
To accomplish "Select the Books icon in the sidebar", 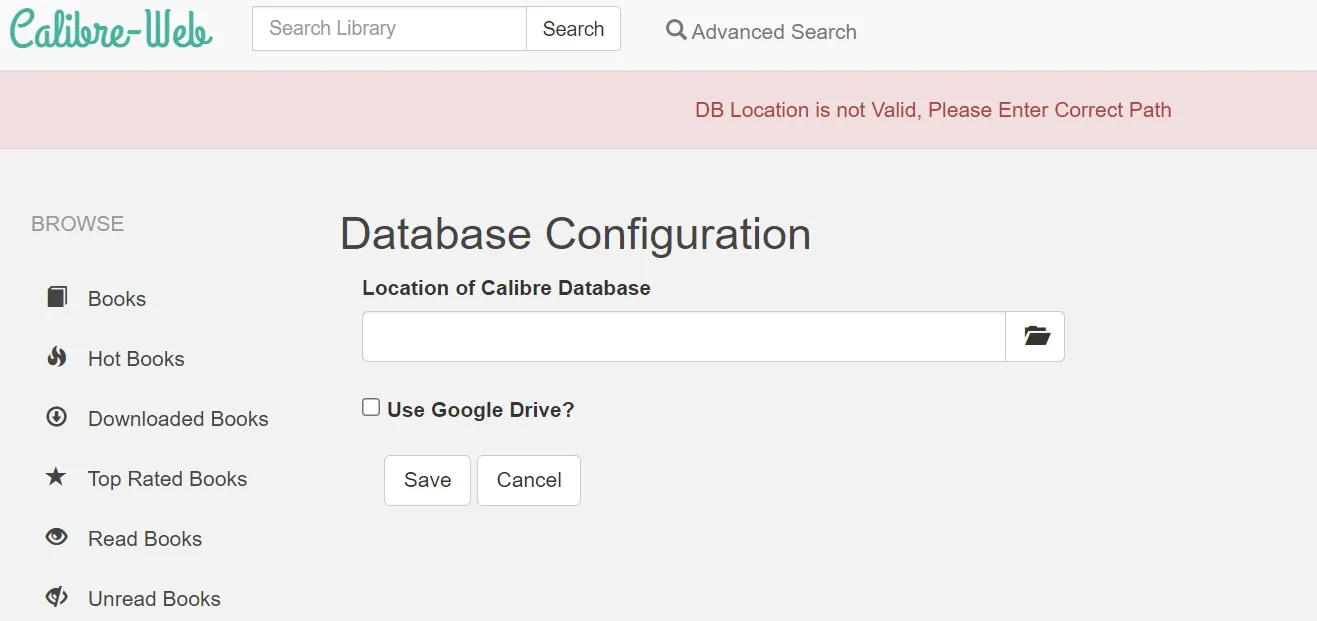I will pyautogui.click(x=56, y=296).
